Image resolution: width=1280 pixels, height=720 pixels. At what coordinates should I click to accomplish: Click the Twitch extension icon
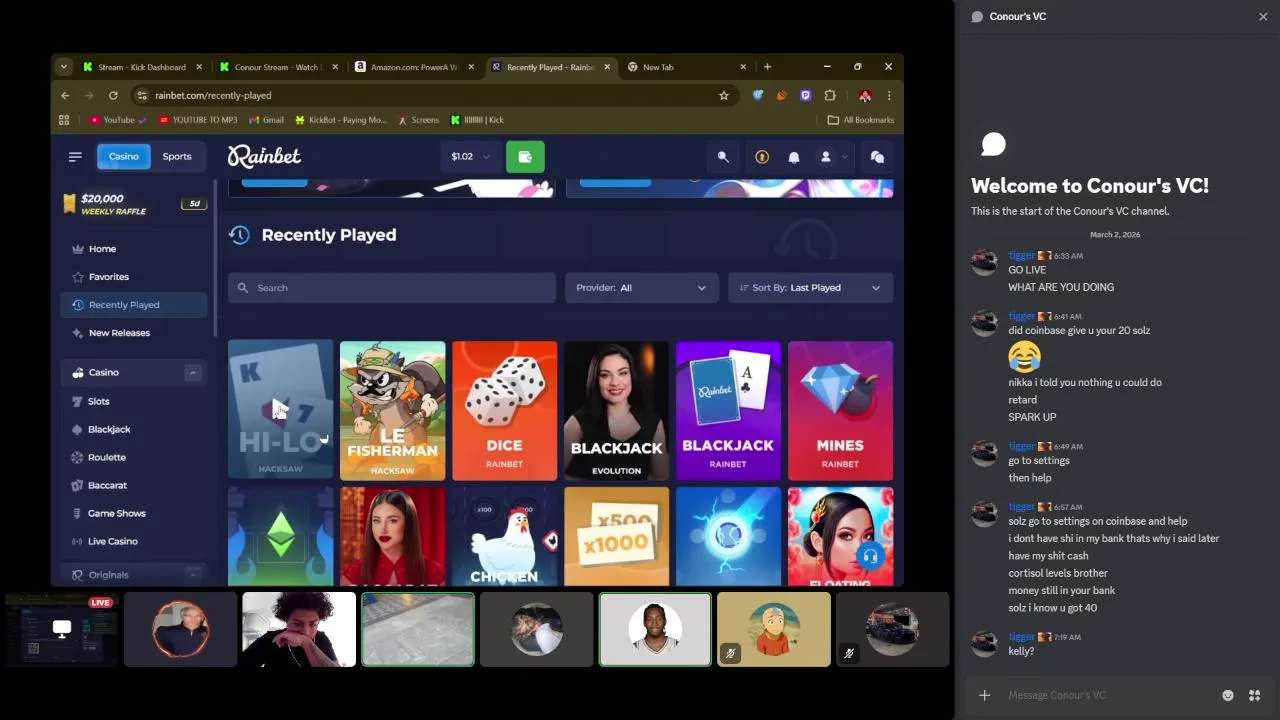coord(806,95)
